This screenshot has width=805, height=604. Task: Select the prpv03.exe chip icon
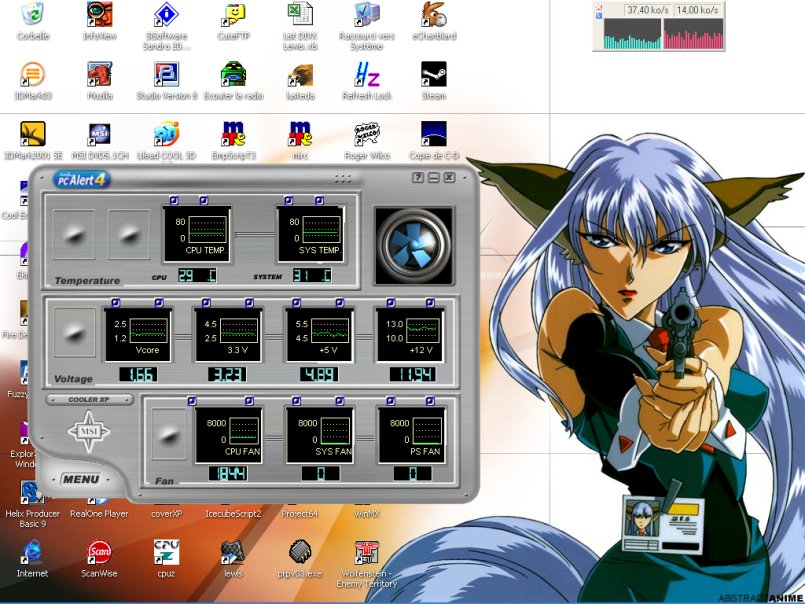coord(300,552)
